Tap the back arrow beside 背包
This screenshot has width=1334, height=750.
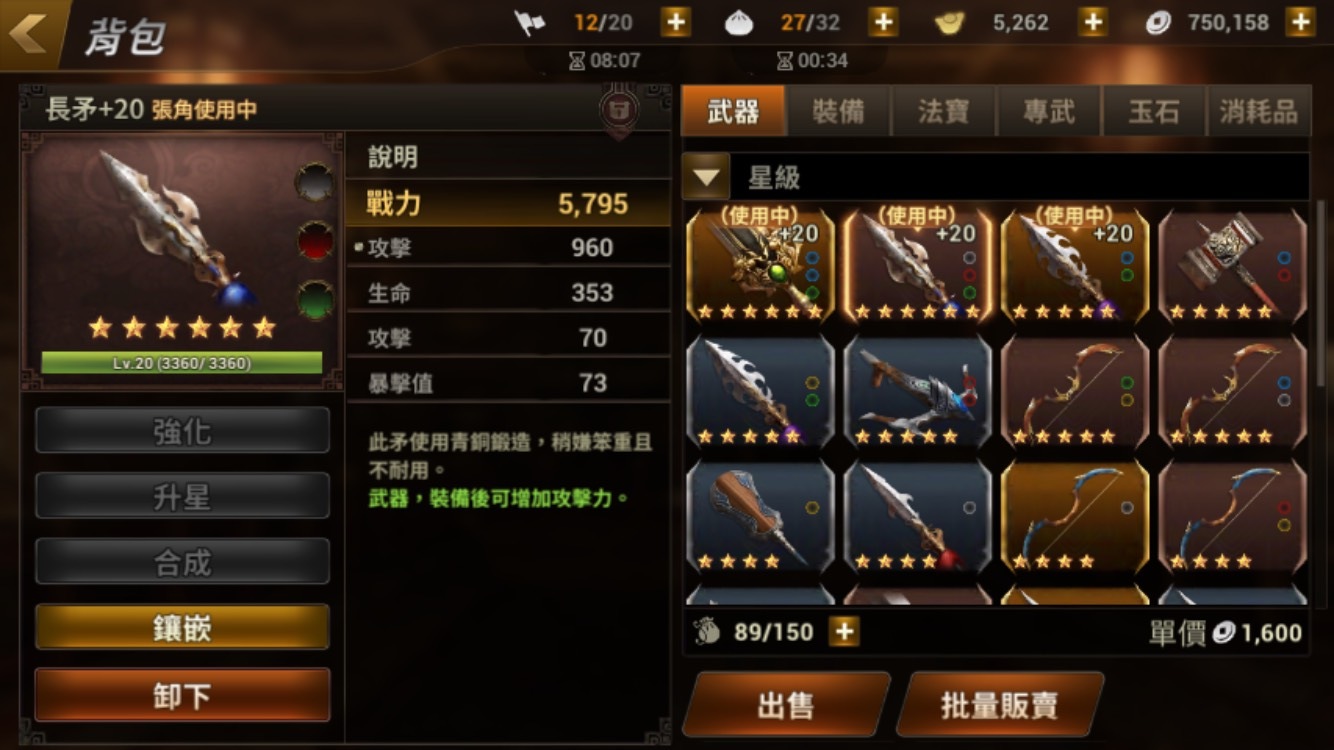pyautogui.click(x=28, y=34)
